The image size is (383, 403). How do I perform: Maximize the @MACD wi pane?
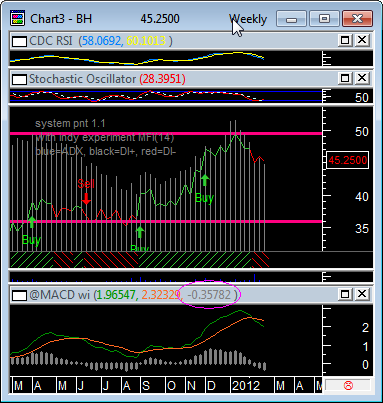click(x=345, y=294)
